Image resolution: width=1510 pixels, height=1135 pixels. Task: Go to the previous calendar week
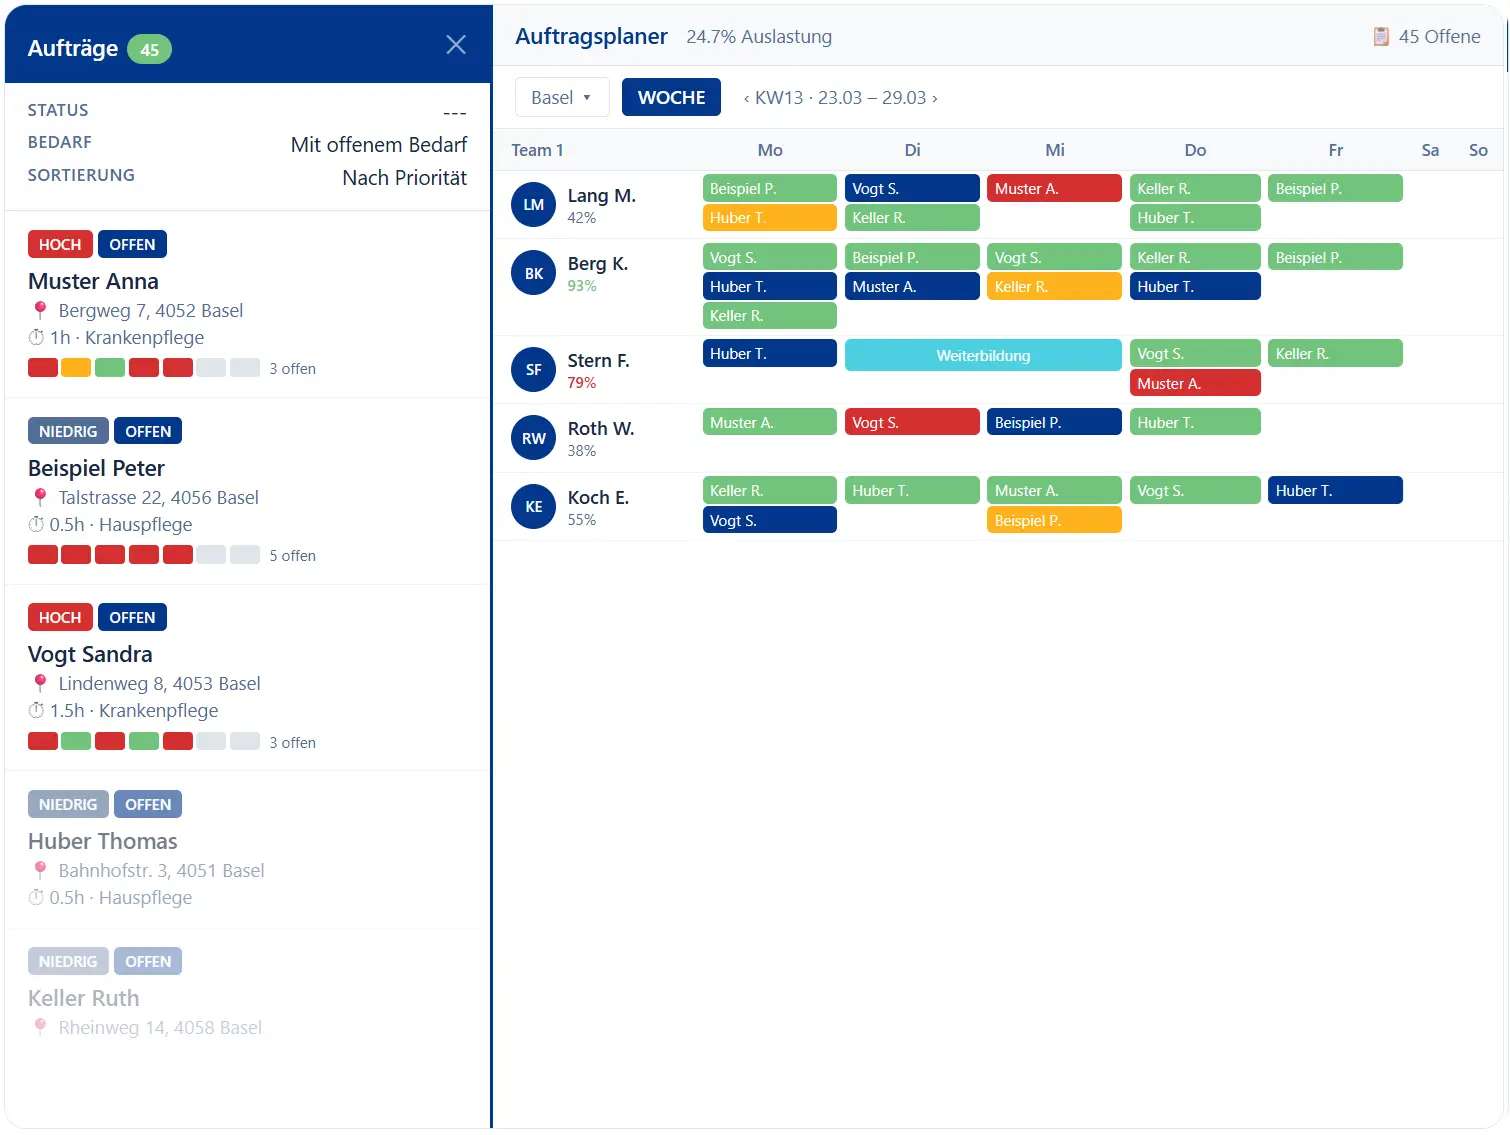[x=746, y=98]
